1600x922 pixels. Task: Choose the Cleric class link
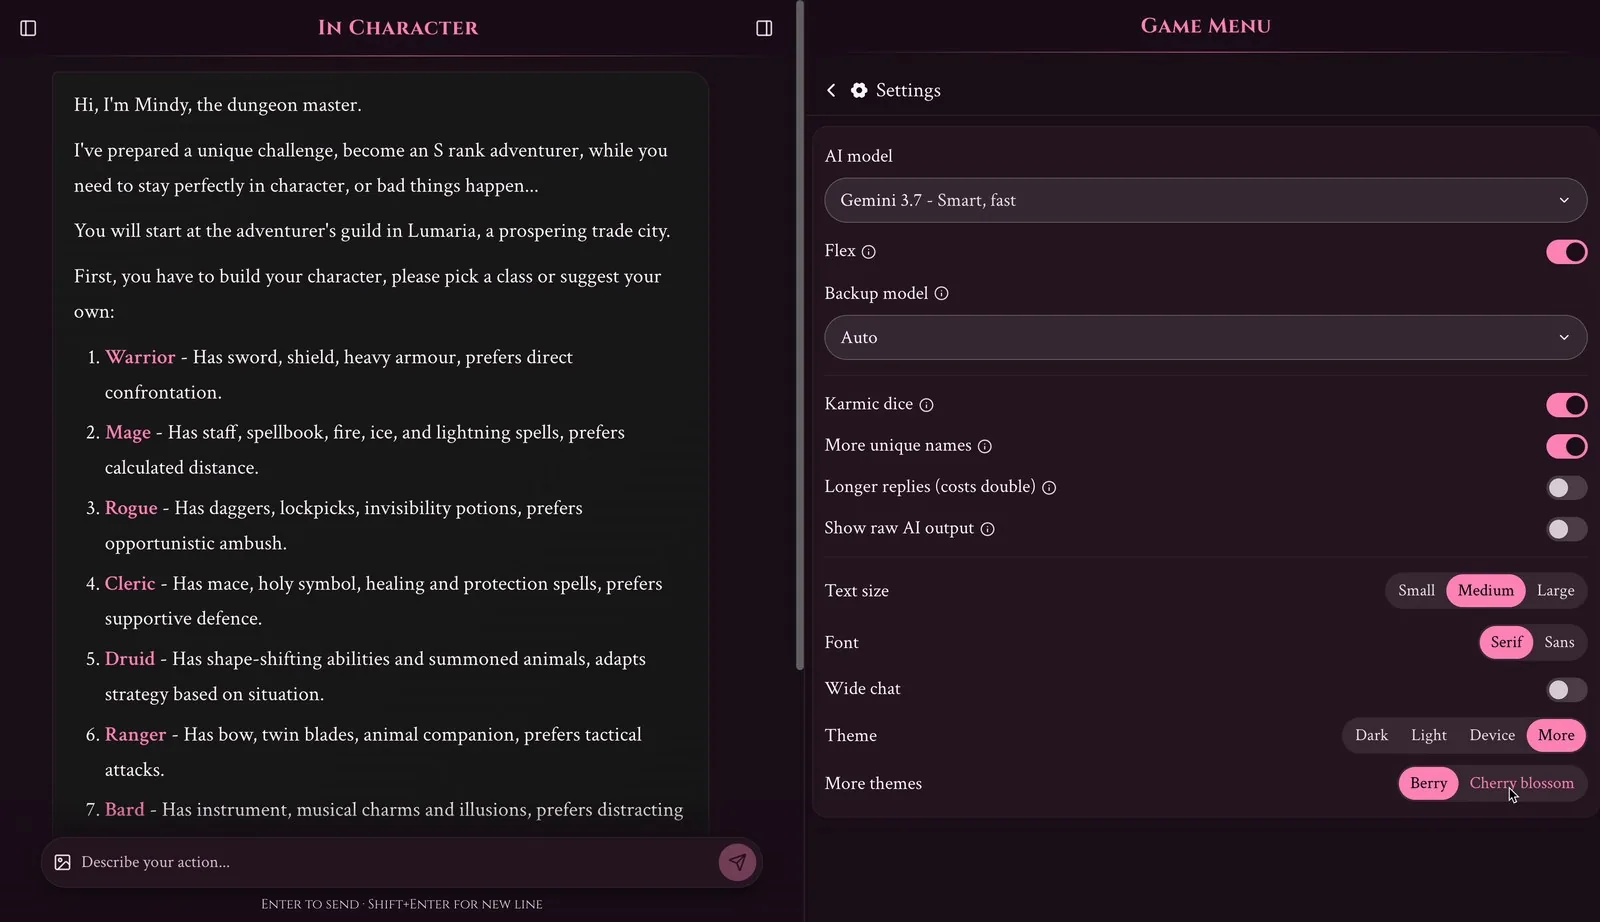130,583
